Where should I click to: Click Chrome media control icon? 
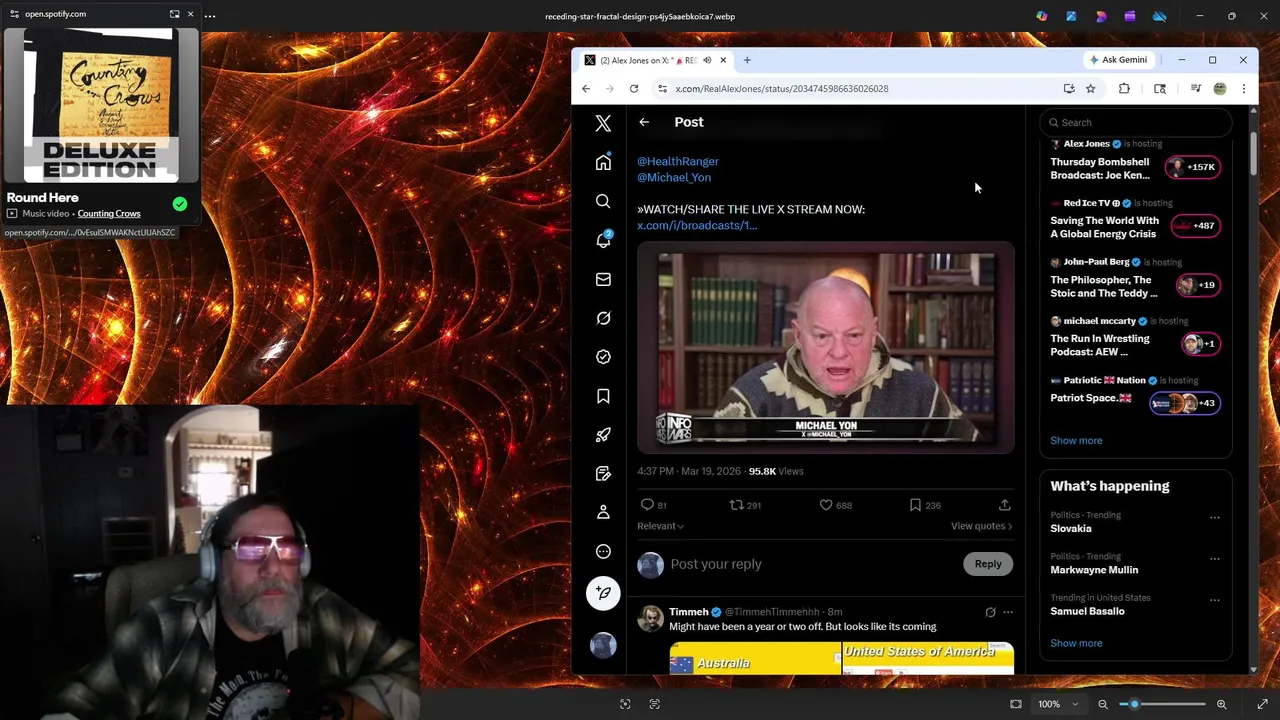click(1195, 89)
